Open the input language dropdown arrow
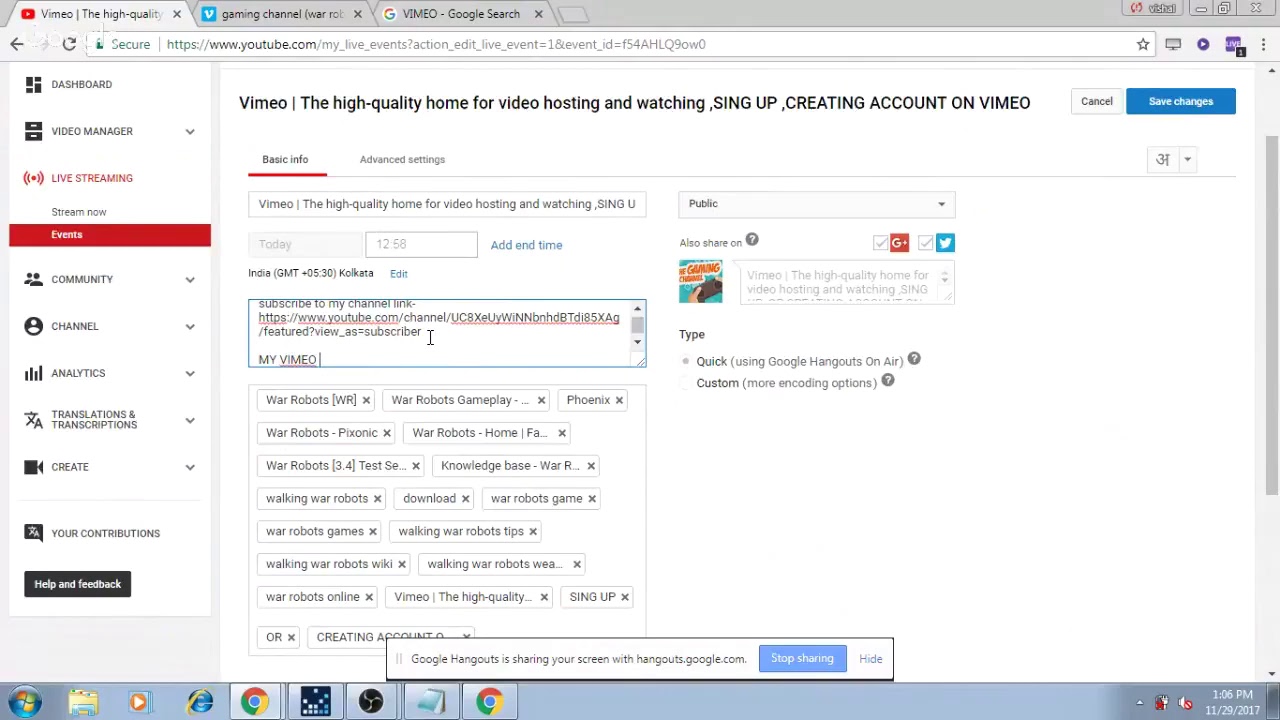Screen dimensions: 1280x720 1188,159
